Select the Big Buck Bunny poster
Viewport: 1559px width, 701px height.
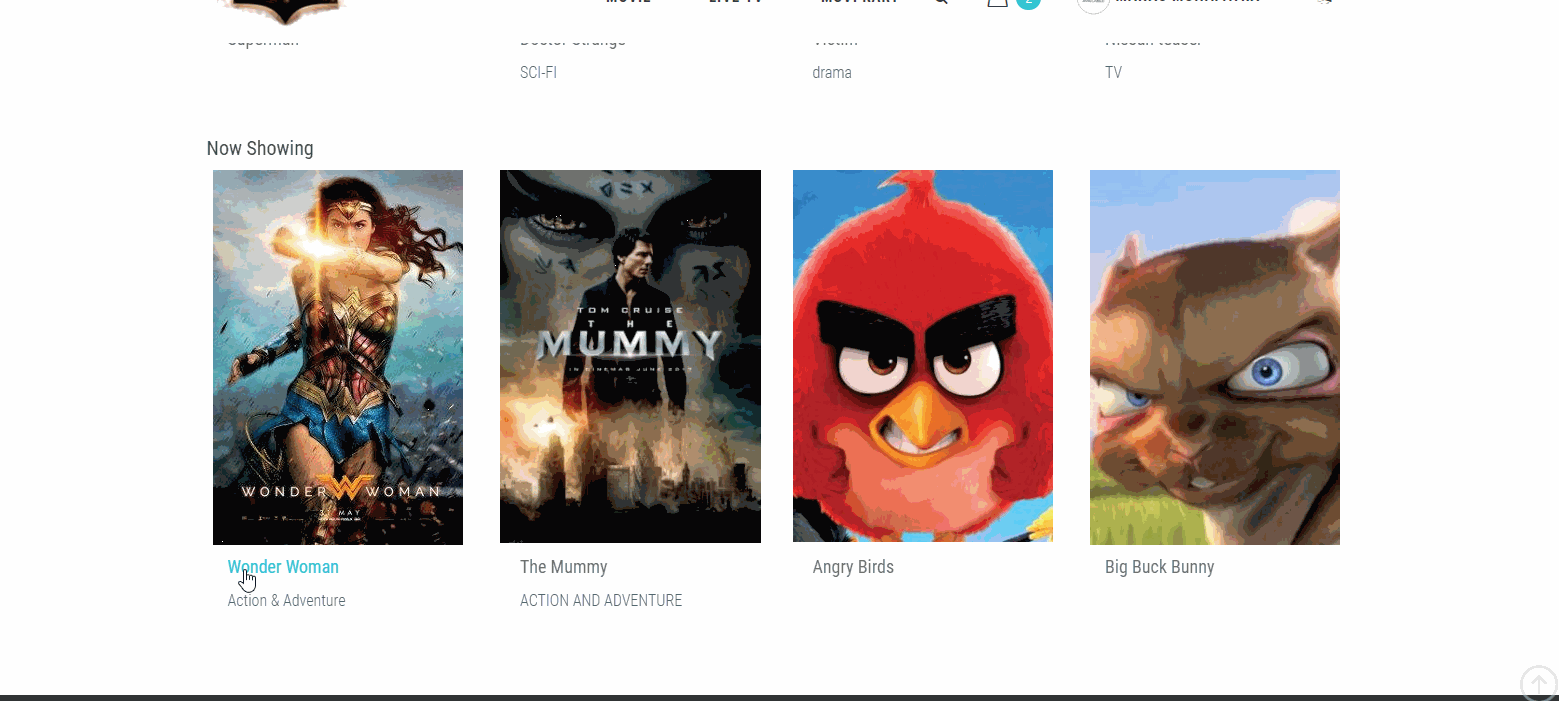coord(1215,357)
